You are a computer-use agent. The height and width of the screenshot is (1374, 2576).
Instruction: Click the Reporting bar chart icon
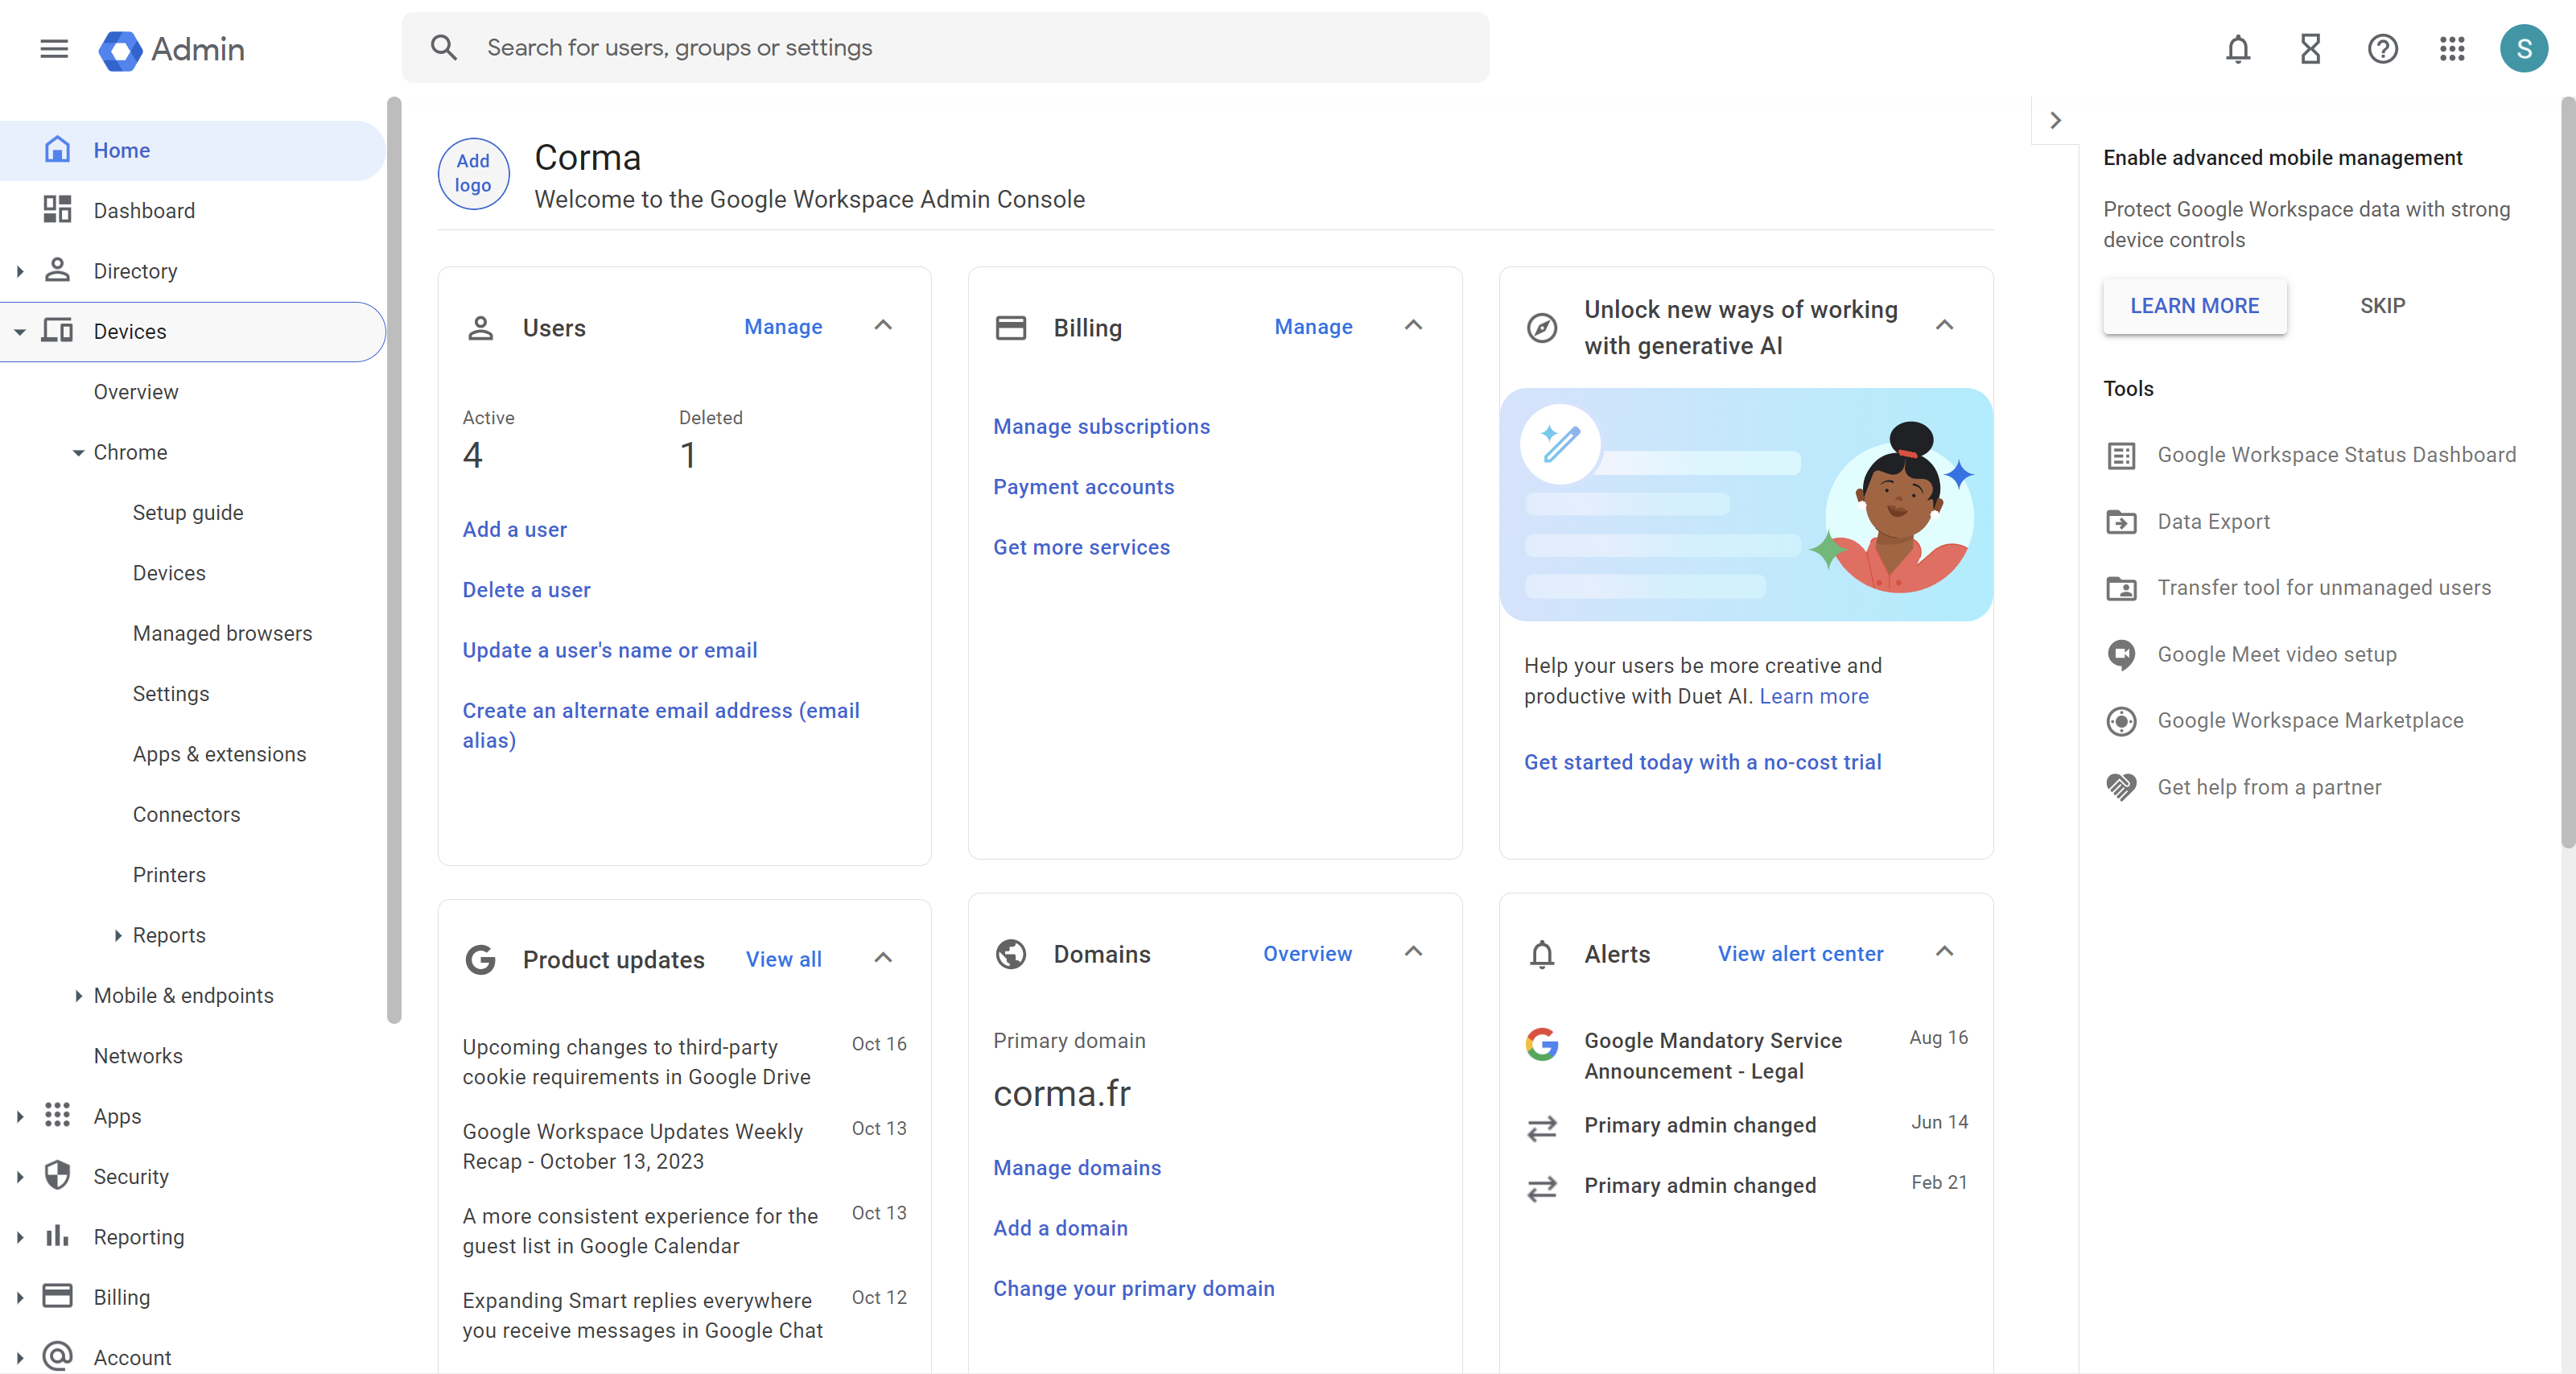[58, 1236]
